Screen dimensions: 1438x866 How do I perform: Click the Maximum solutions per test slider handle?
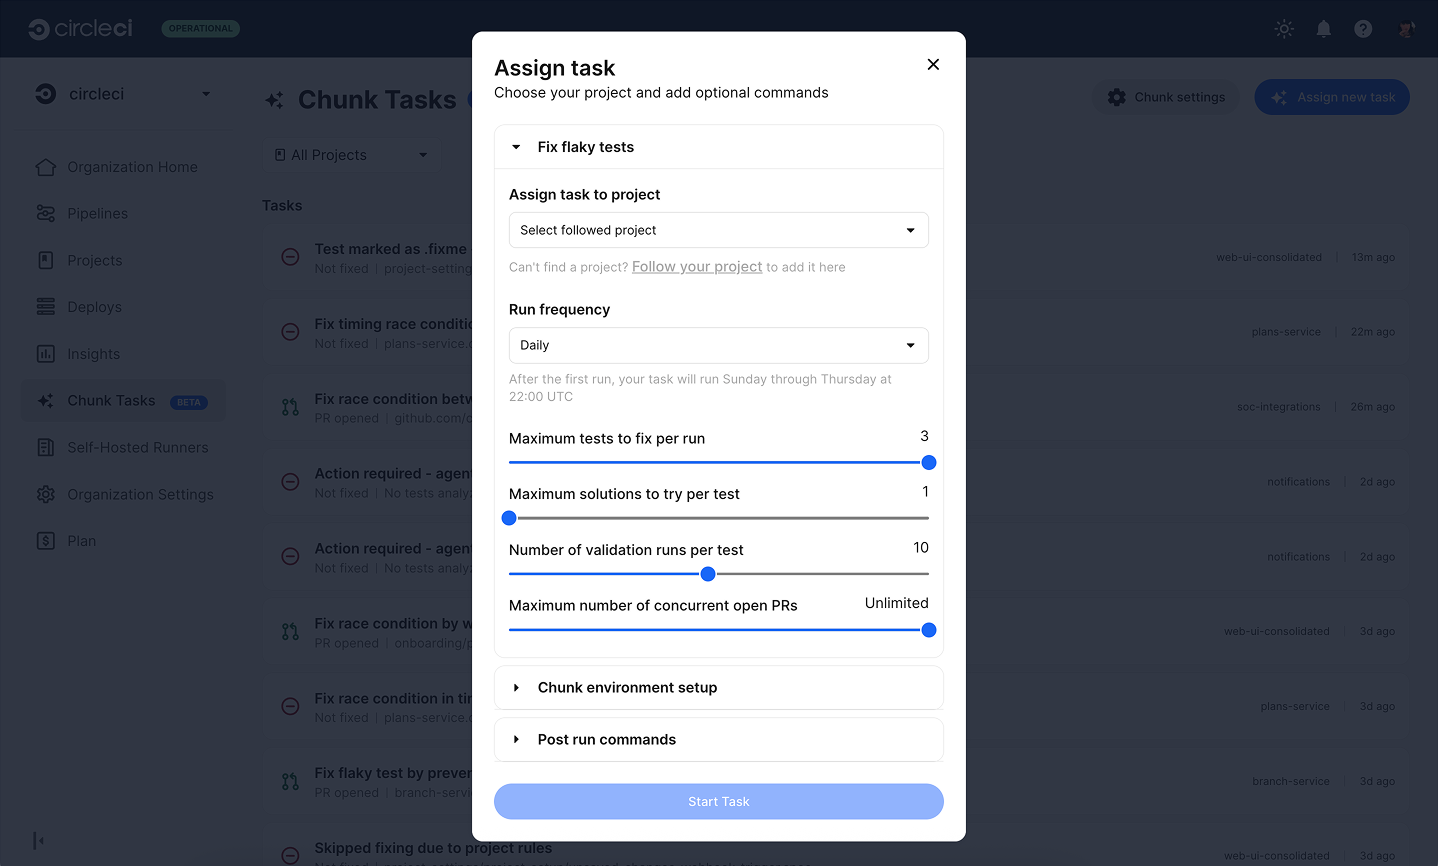pyautogui.click(x=509, y=518)
